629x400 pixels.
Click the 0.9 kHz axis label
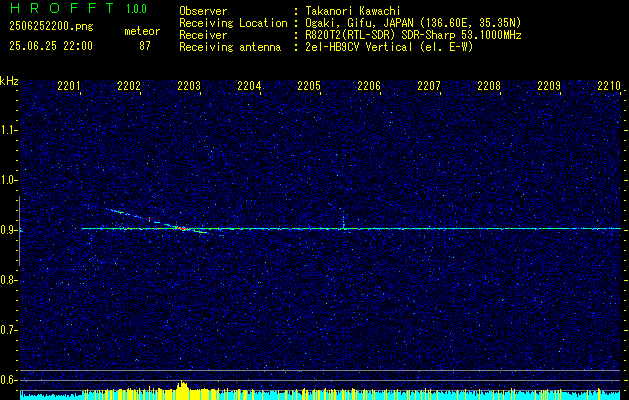click(9, 230)
